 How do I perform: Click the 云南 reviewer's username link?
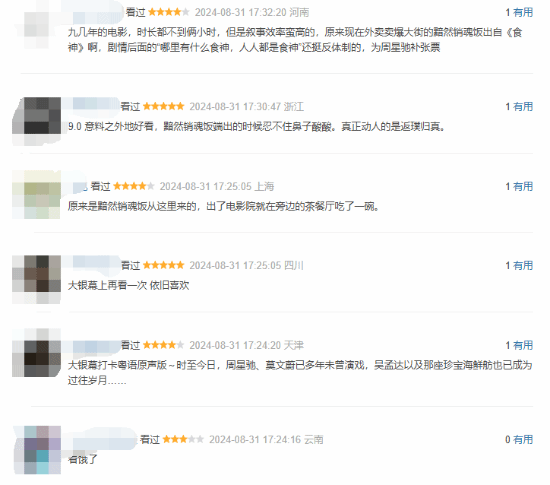pyautogui.click(x=103, y=439)
